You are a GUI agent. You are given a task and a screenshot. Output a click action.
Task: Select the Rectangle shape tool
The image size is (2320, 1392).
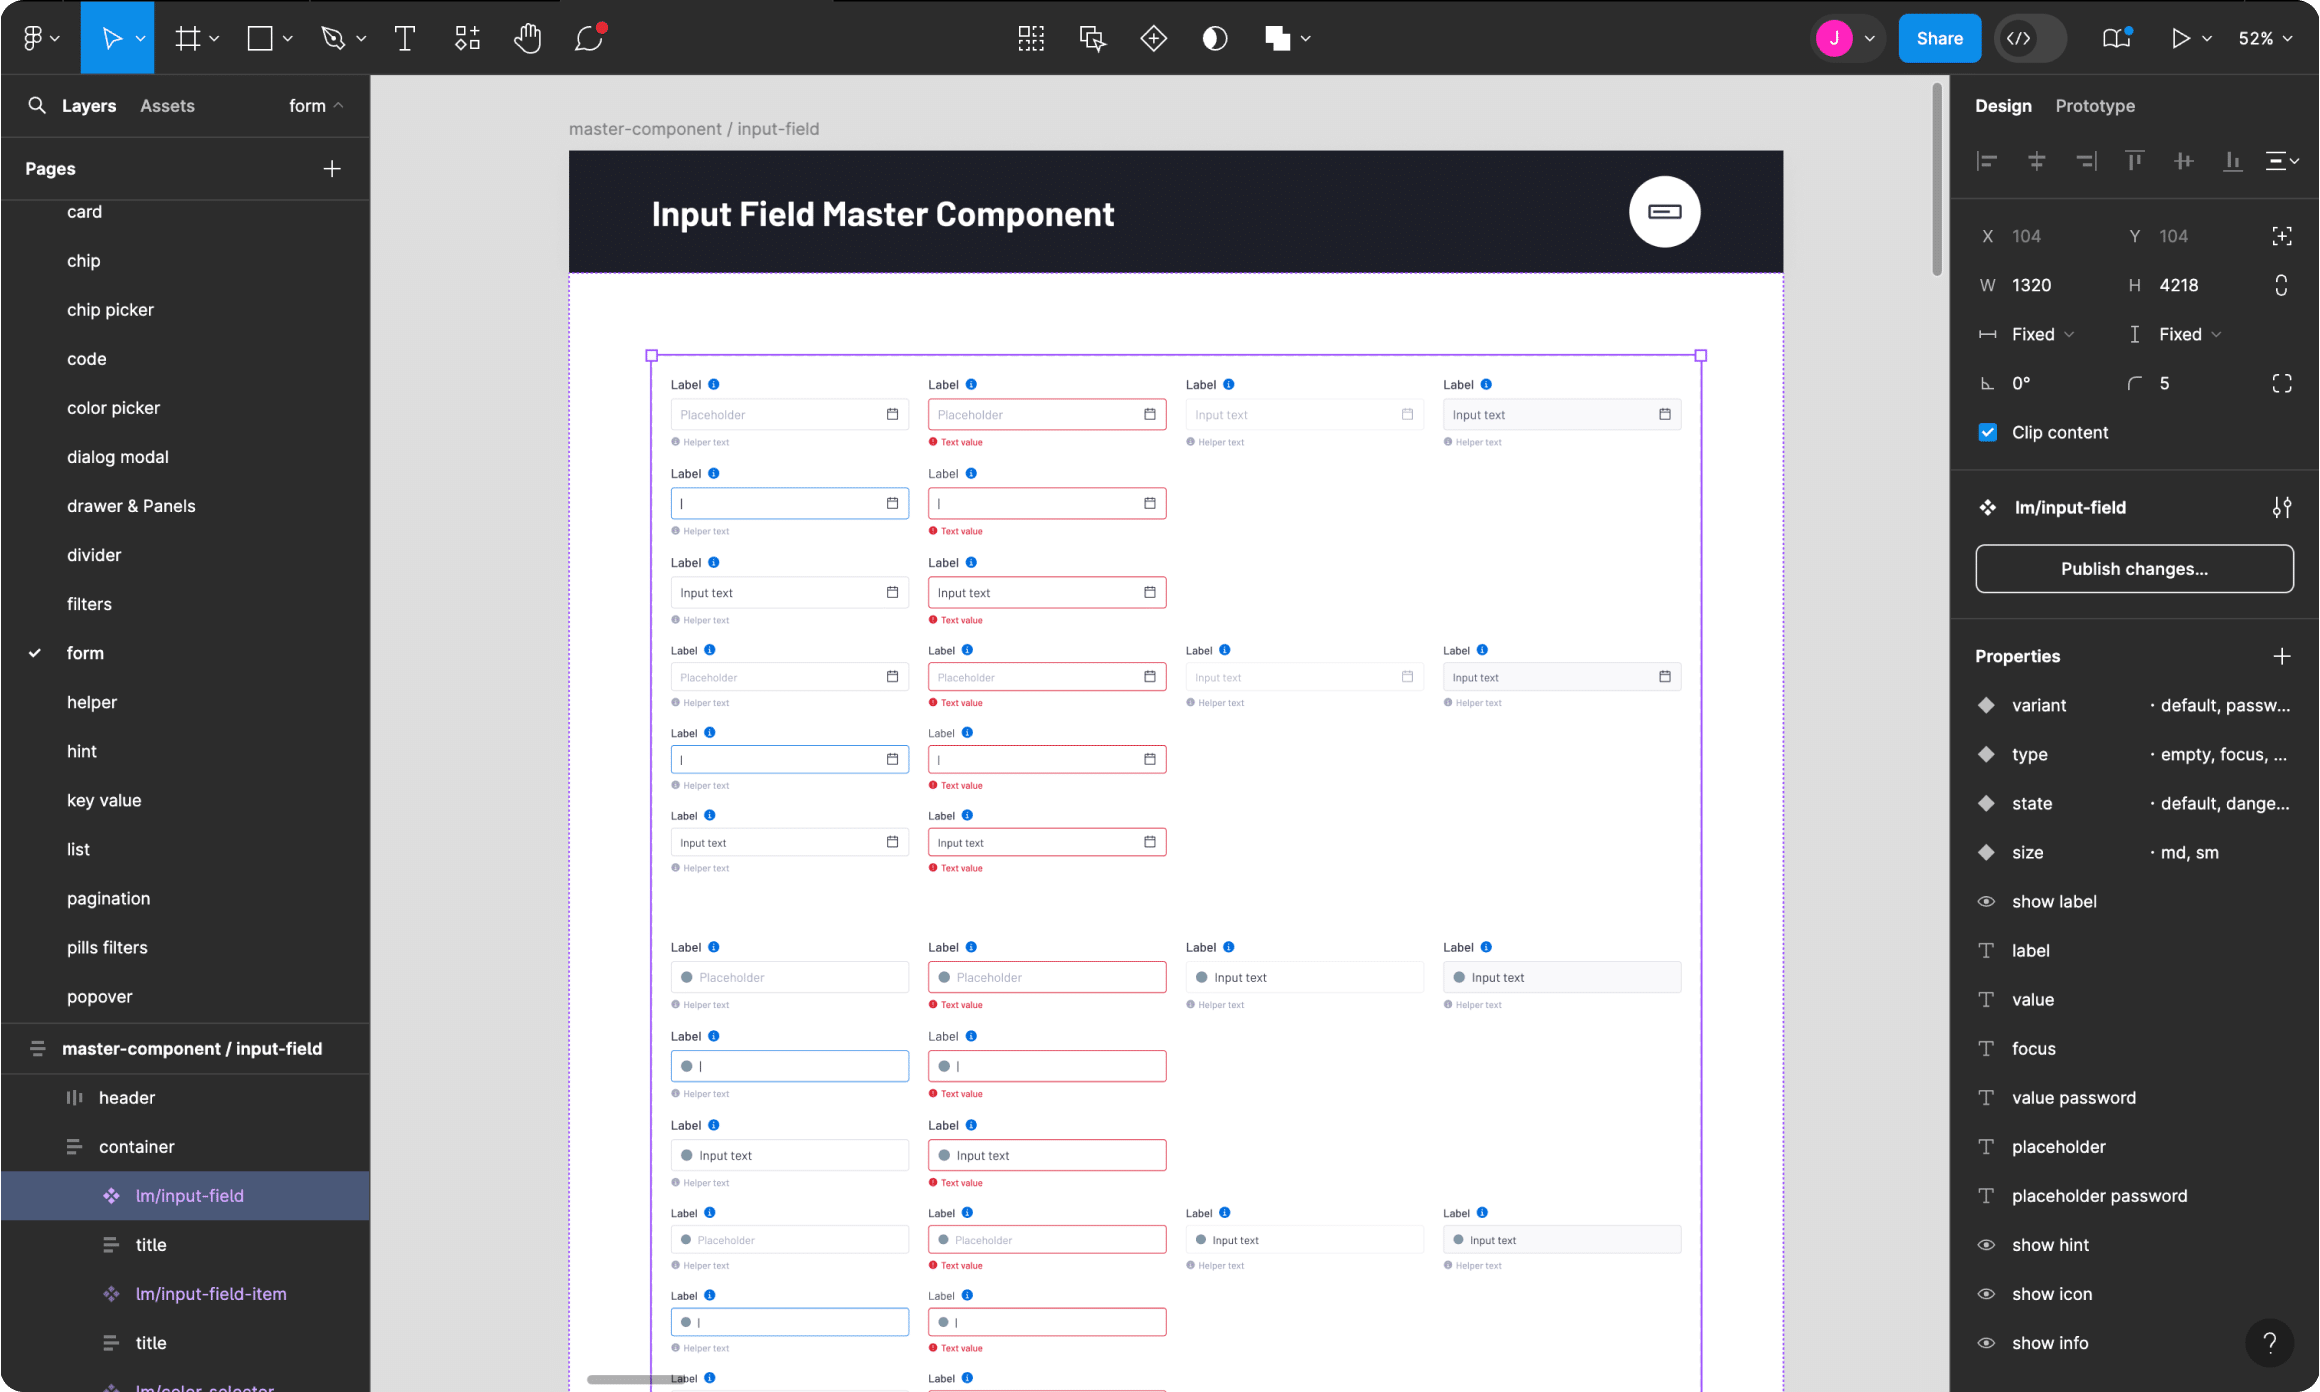[x=260, y=38]
